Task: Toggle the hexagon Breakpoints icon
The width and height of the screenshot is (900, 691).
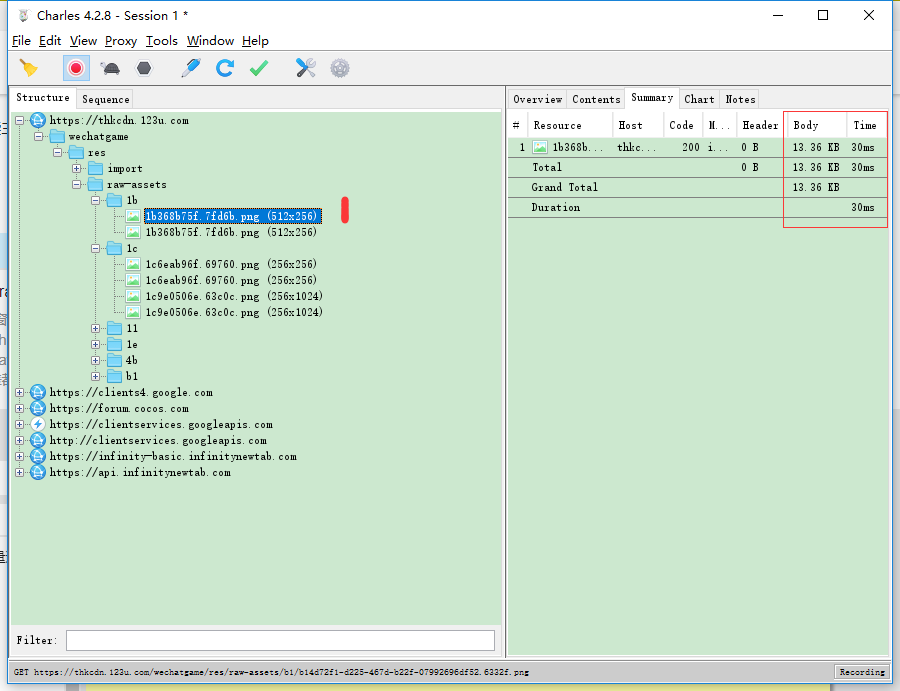Action: click(144, 68)
